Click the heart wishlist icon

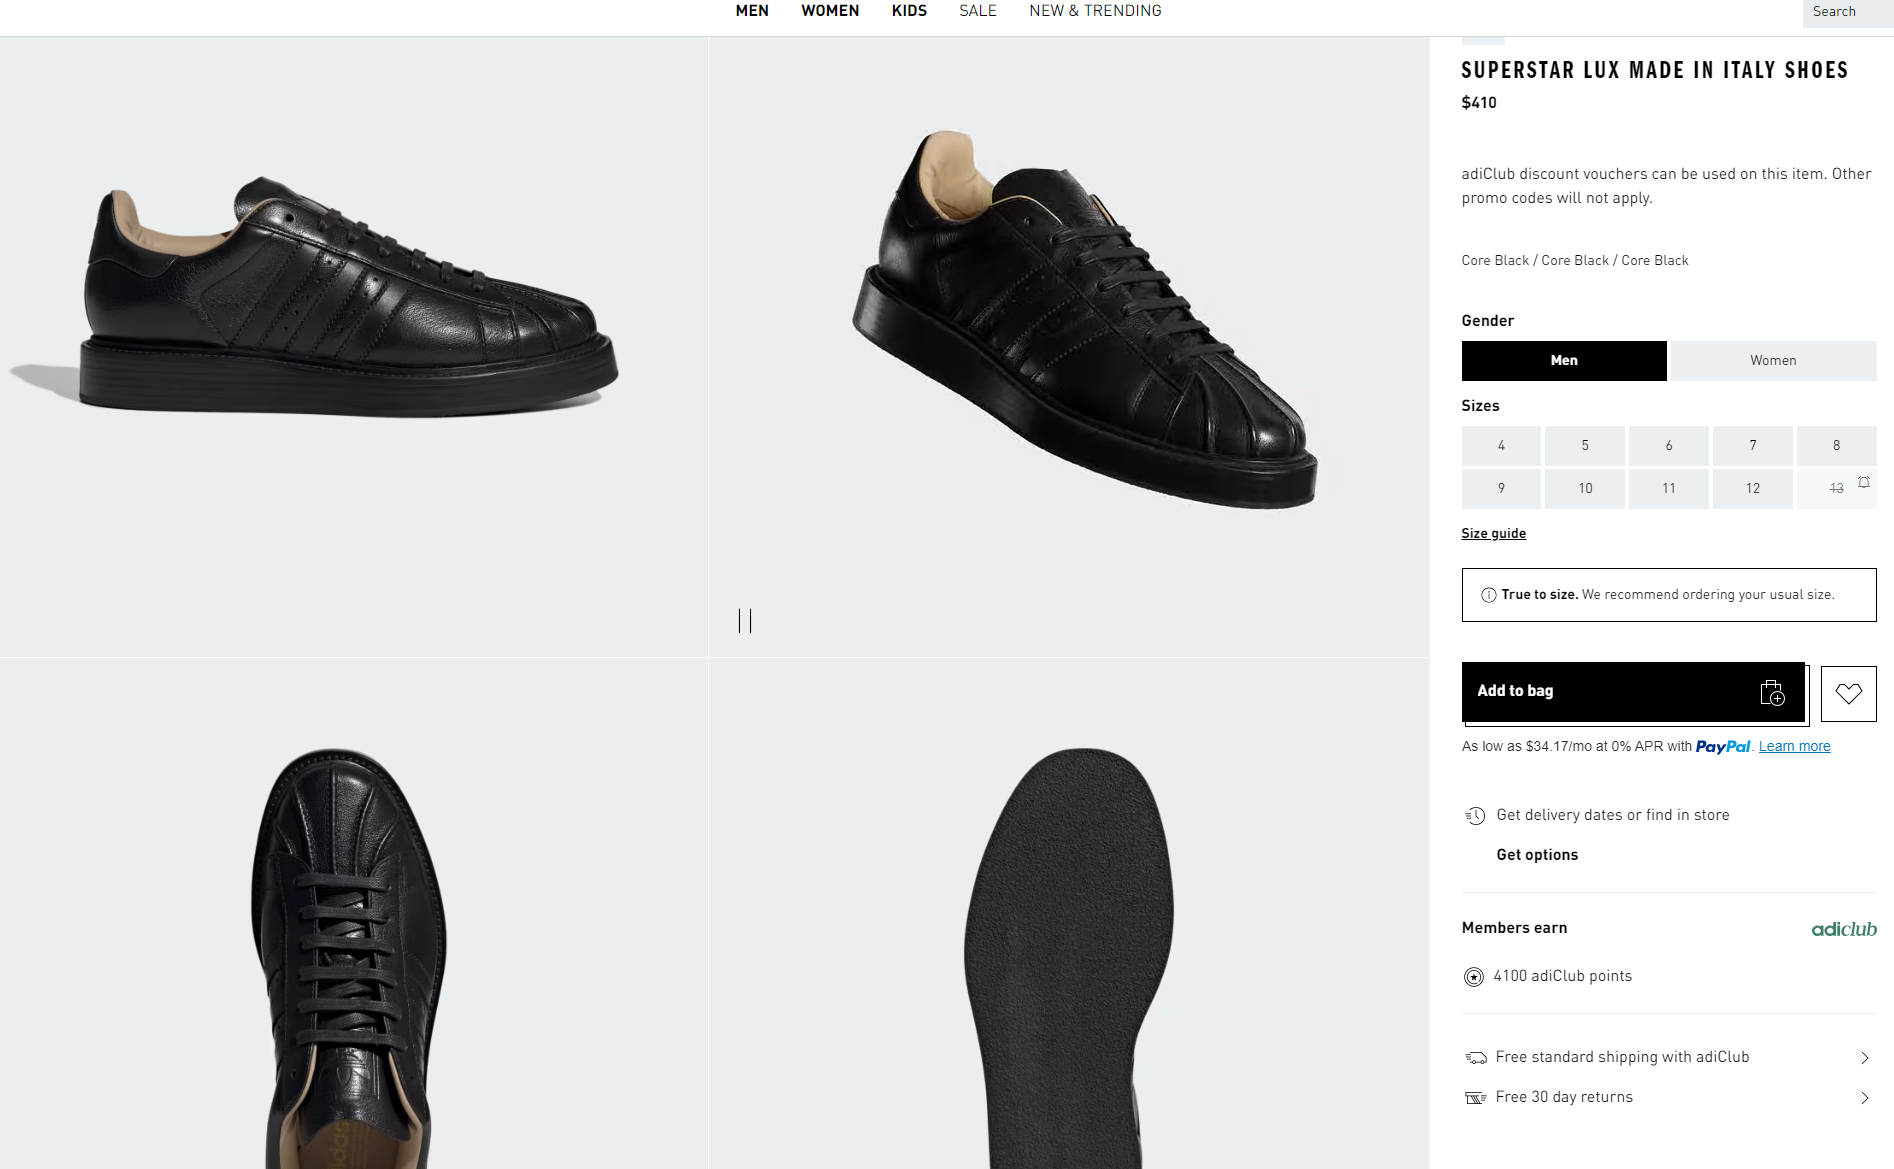(x=1848, y=693)
